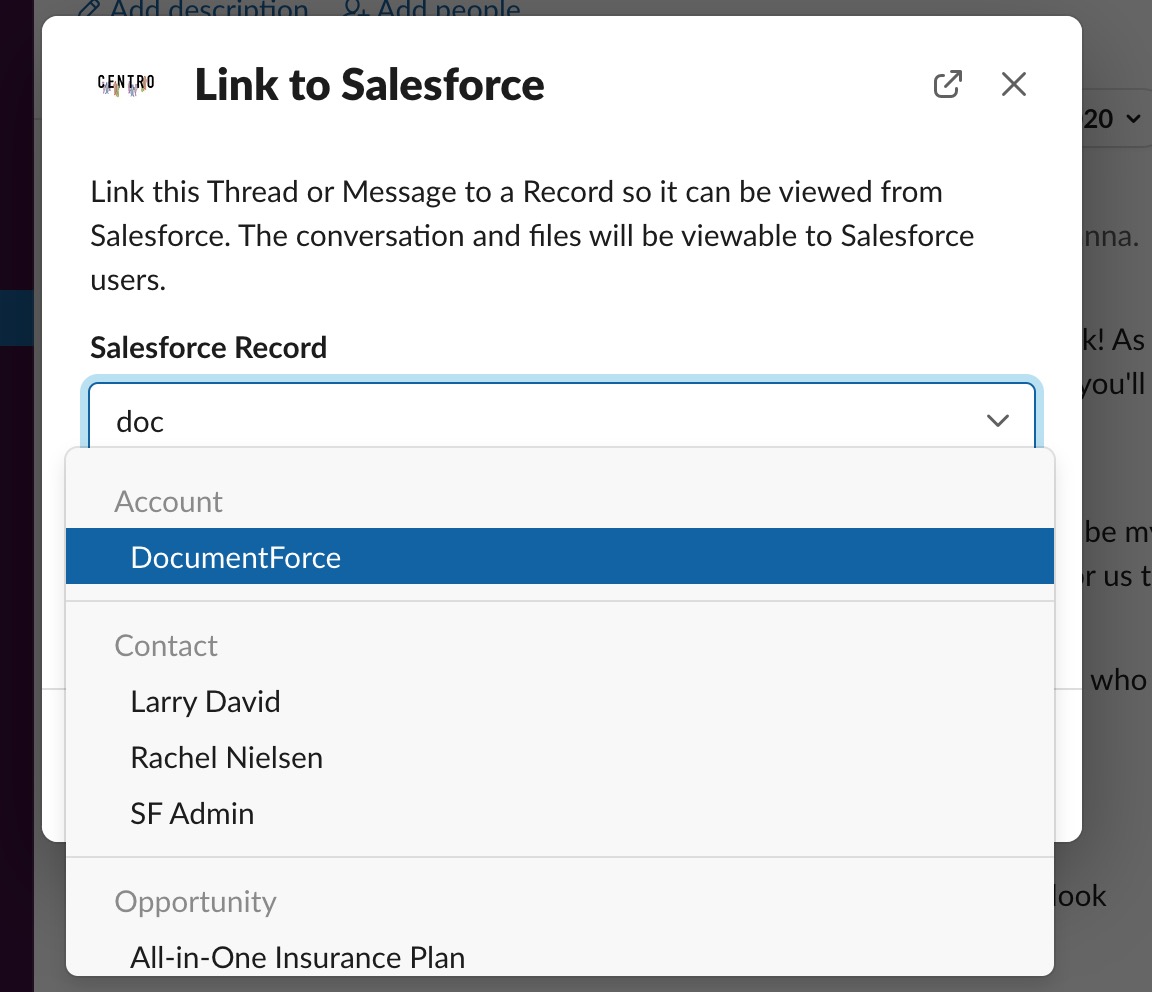
Task: Click the Salesforce Record field label
Action: pyautogui.click(x=209, y=348)
